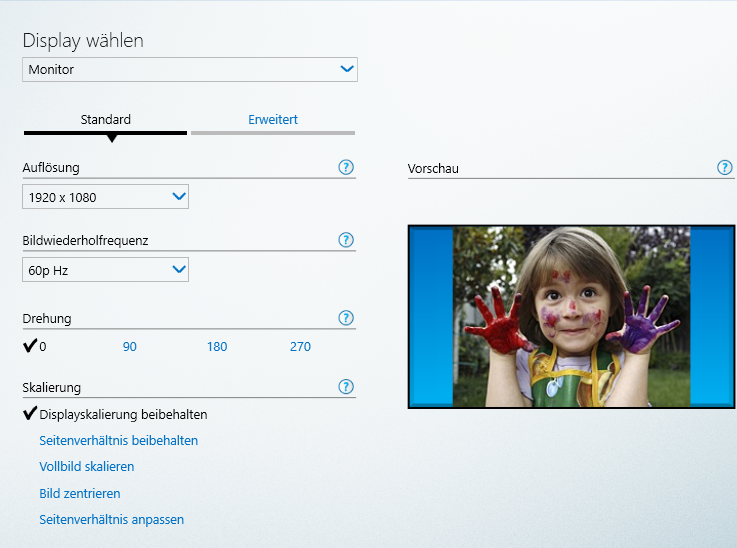Viewport: 737px width, 548px height.
Task: Set rotation to 90 degrees
Action: coord(130,347)
